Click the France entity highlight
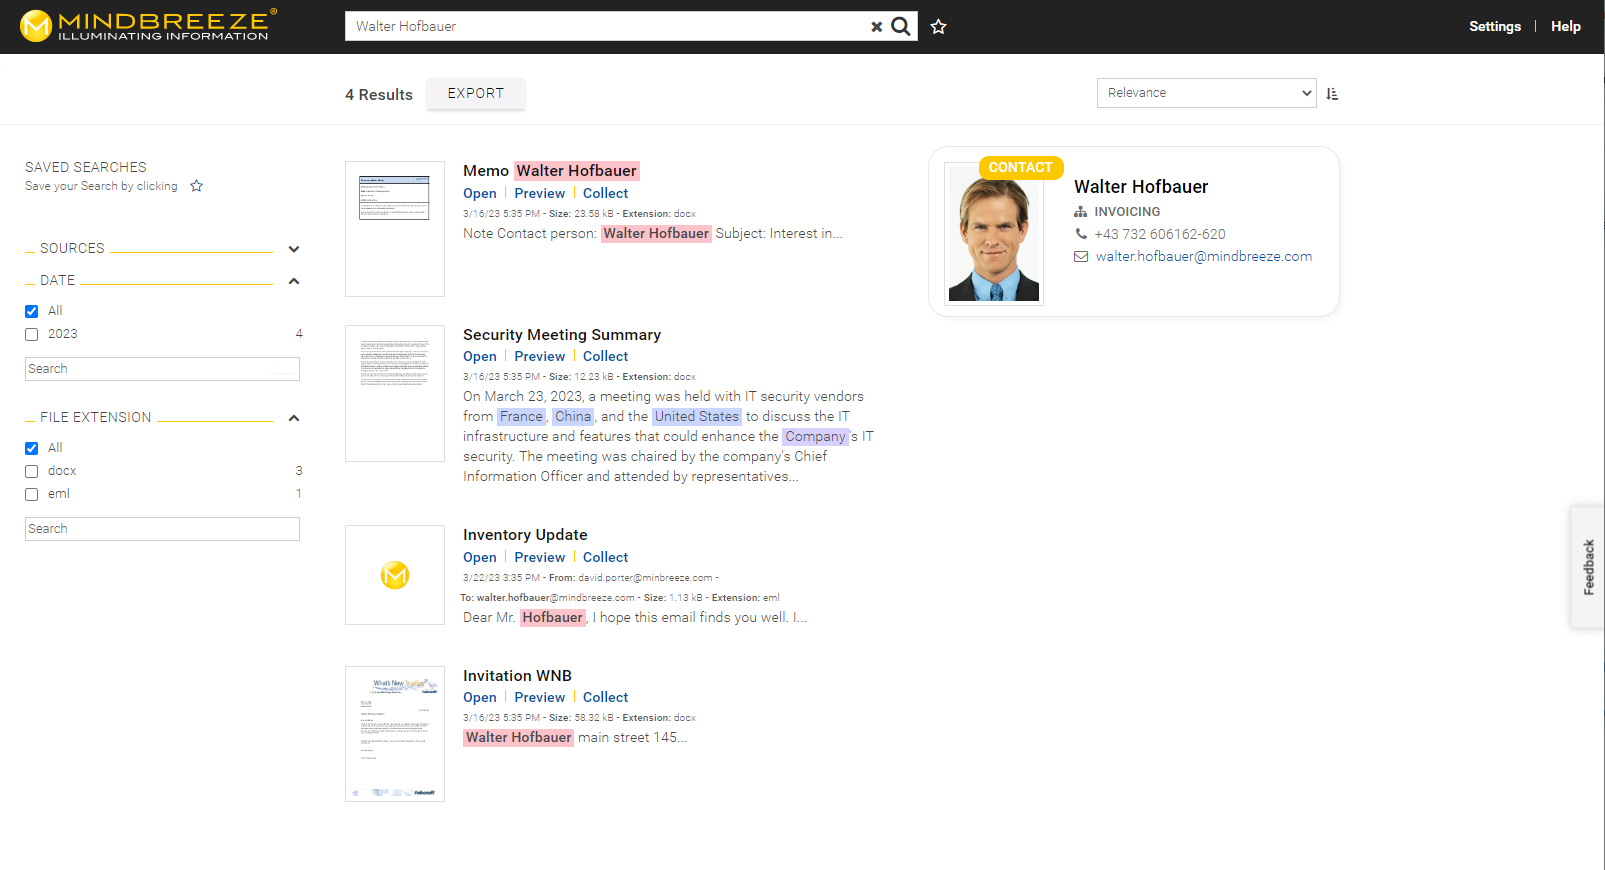The height and width of the screenshot is (870, 1605). pos(521,417)
